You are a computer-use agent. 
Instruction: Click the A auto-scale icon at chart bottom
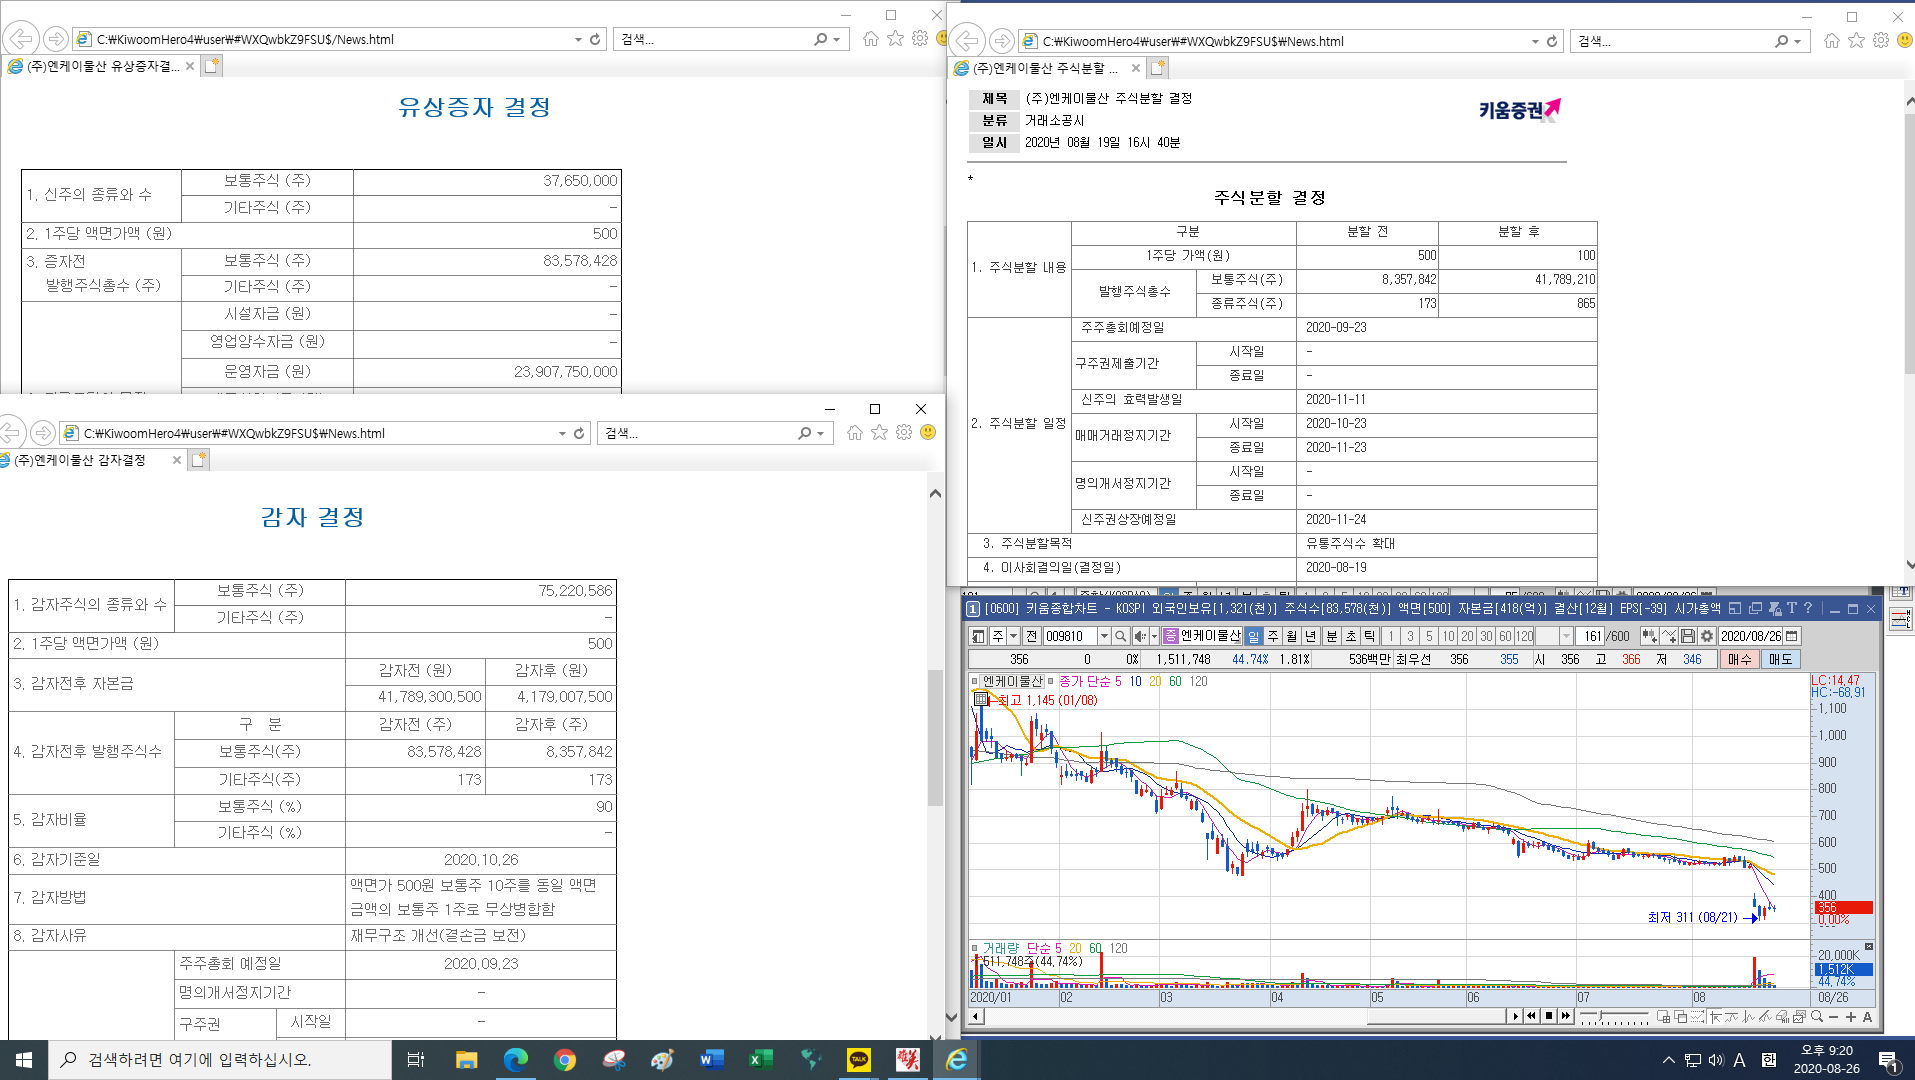click(1867, 1017)
